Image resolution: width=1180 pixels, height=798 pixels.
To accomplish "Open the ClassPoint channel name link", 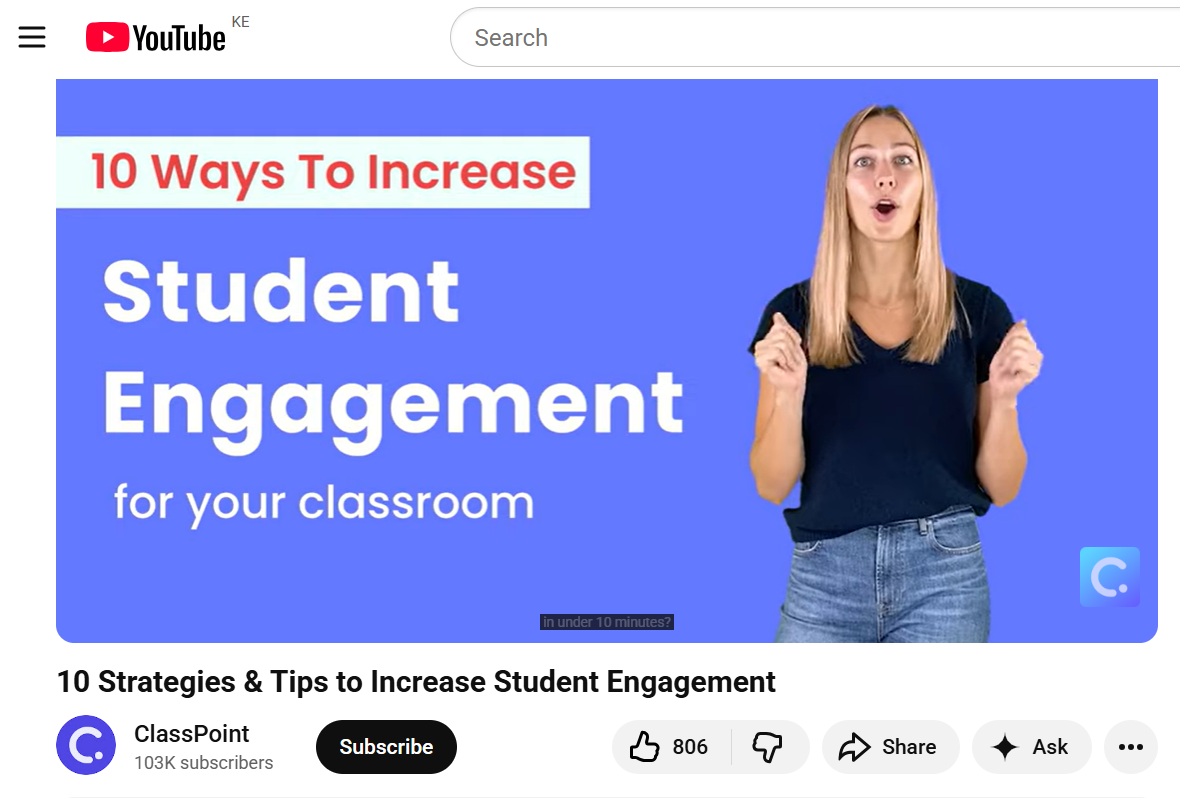I will point(192,734).
